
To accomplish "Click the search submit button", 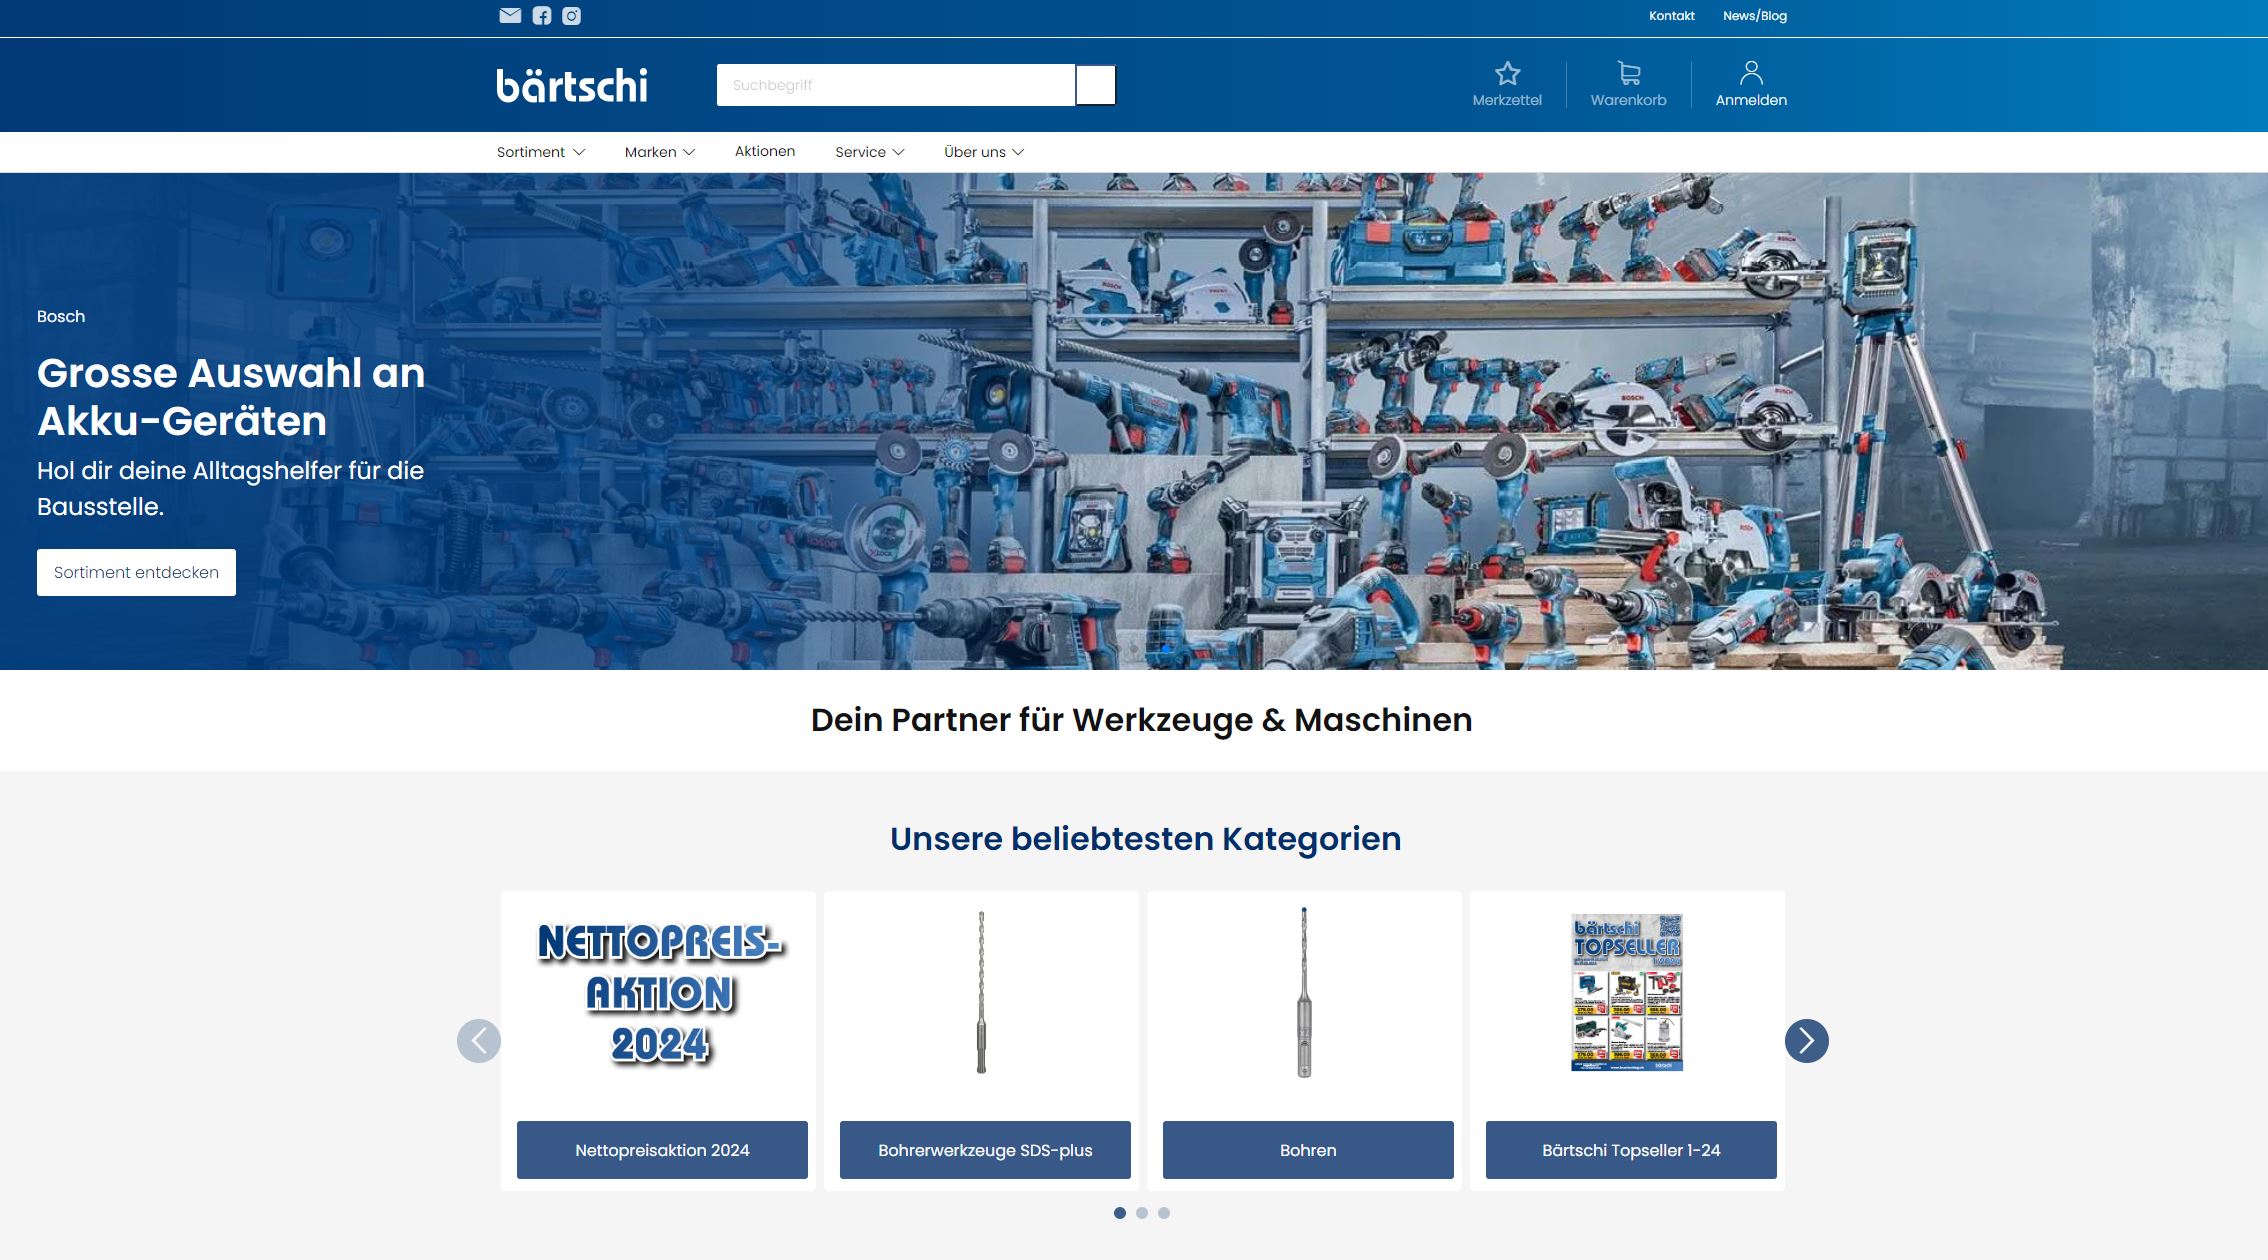I will pos(1095,85).
